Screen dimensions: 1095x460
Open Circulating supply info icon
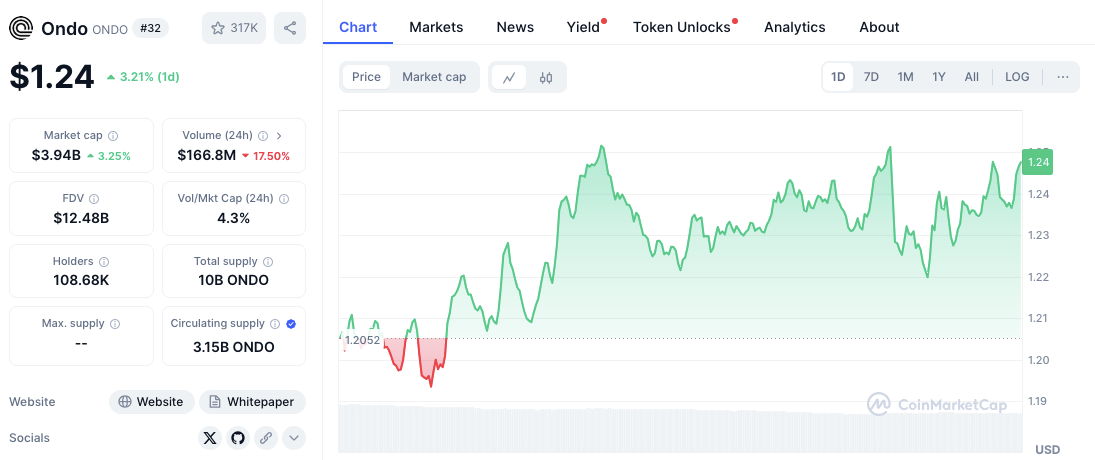[275, 324]
